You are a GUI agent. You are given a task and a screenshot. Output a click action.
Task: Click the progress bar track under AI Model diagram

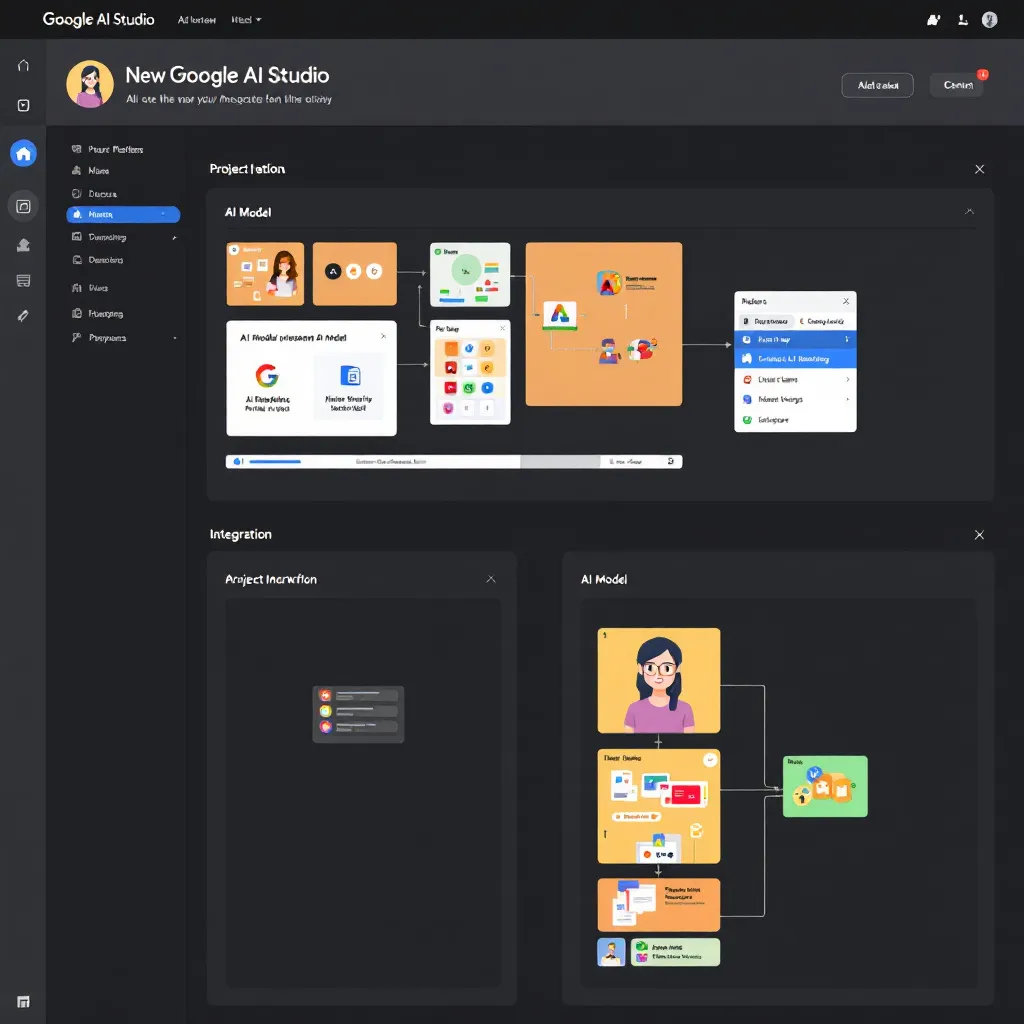454,462
